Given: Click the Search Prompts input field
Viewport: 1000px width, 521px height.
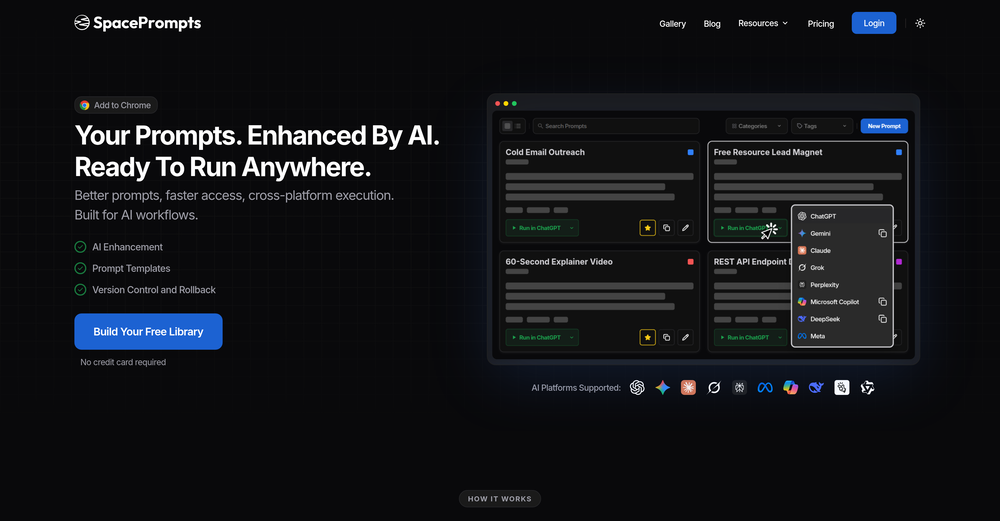Looking at the screenshot, I should tap(616, 126).
